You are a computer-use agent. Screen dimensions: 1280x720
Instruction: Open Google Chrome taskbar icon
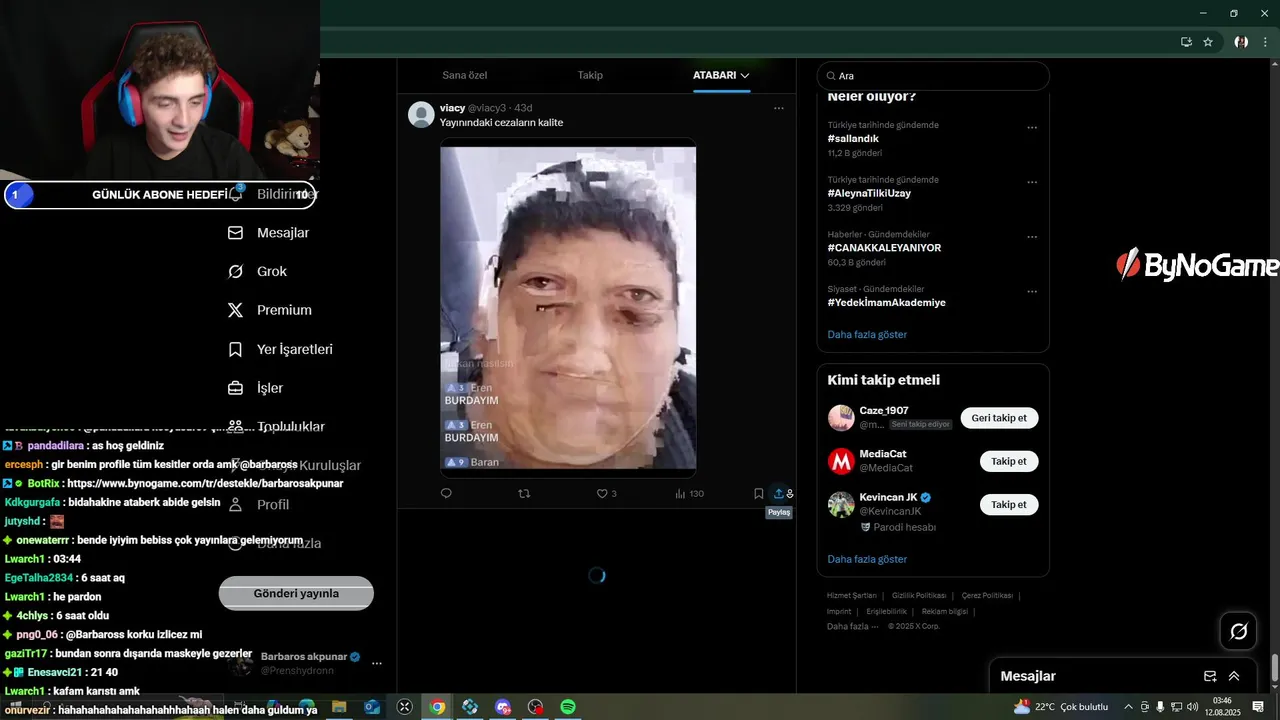437,707
